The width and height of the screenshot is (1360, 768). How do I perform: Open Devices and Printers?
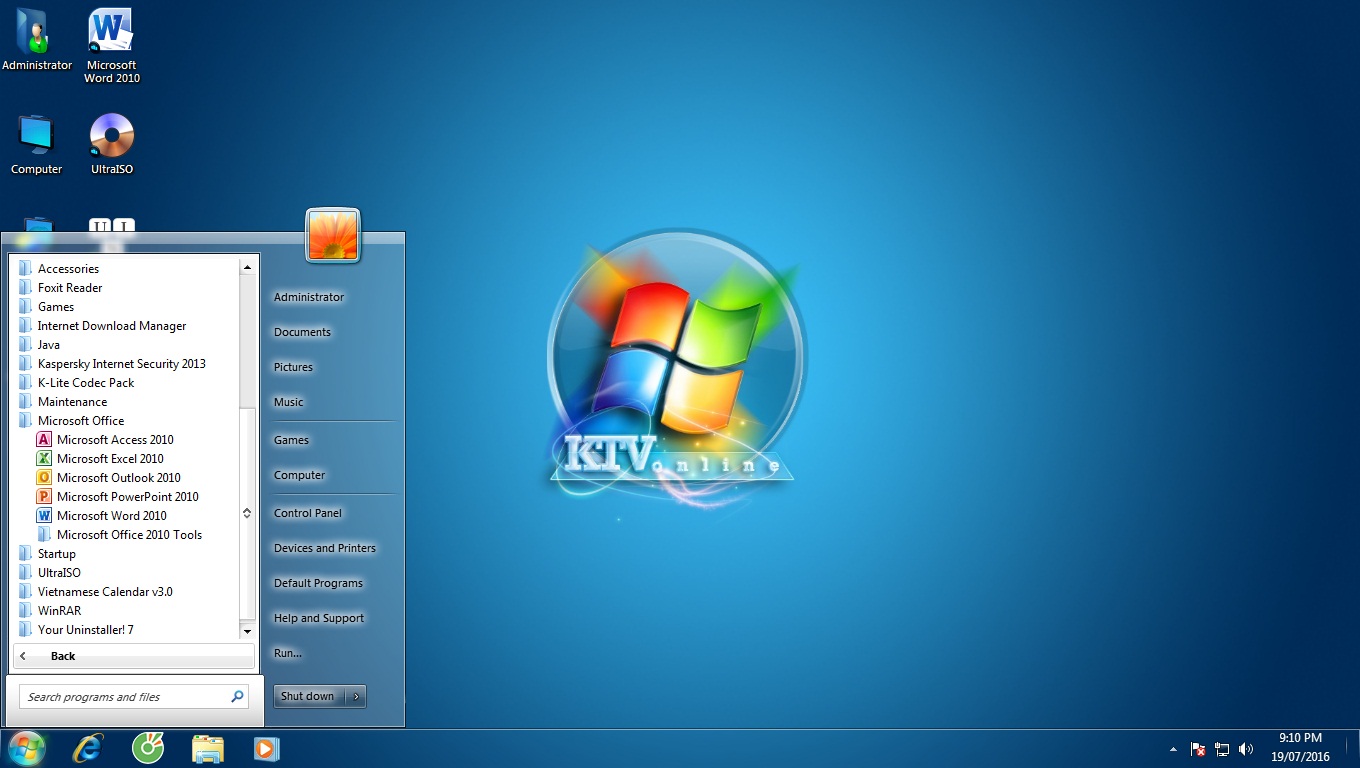click(325, 548)
